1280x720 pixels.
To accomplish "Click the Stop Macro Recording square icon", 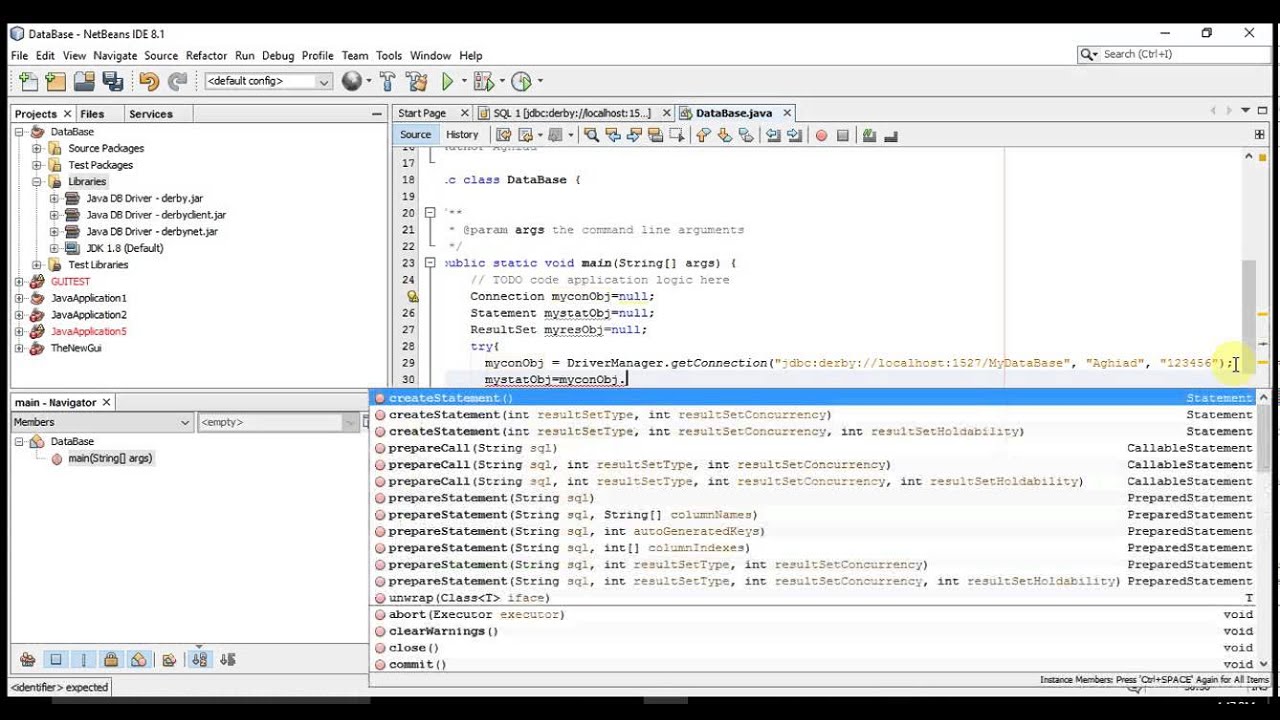I will coord(843,136).
